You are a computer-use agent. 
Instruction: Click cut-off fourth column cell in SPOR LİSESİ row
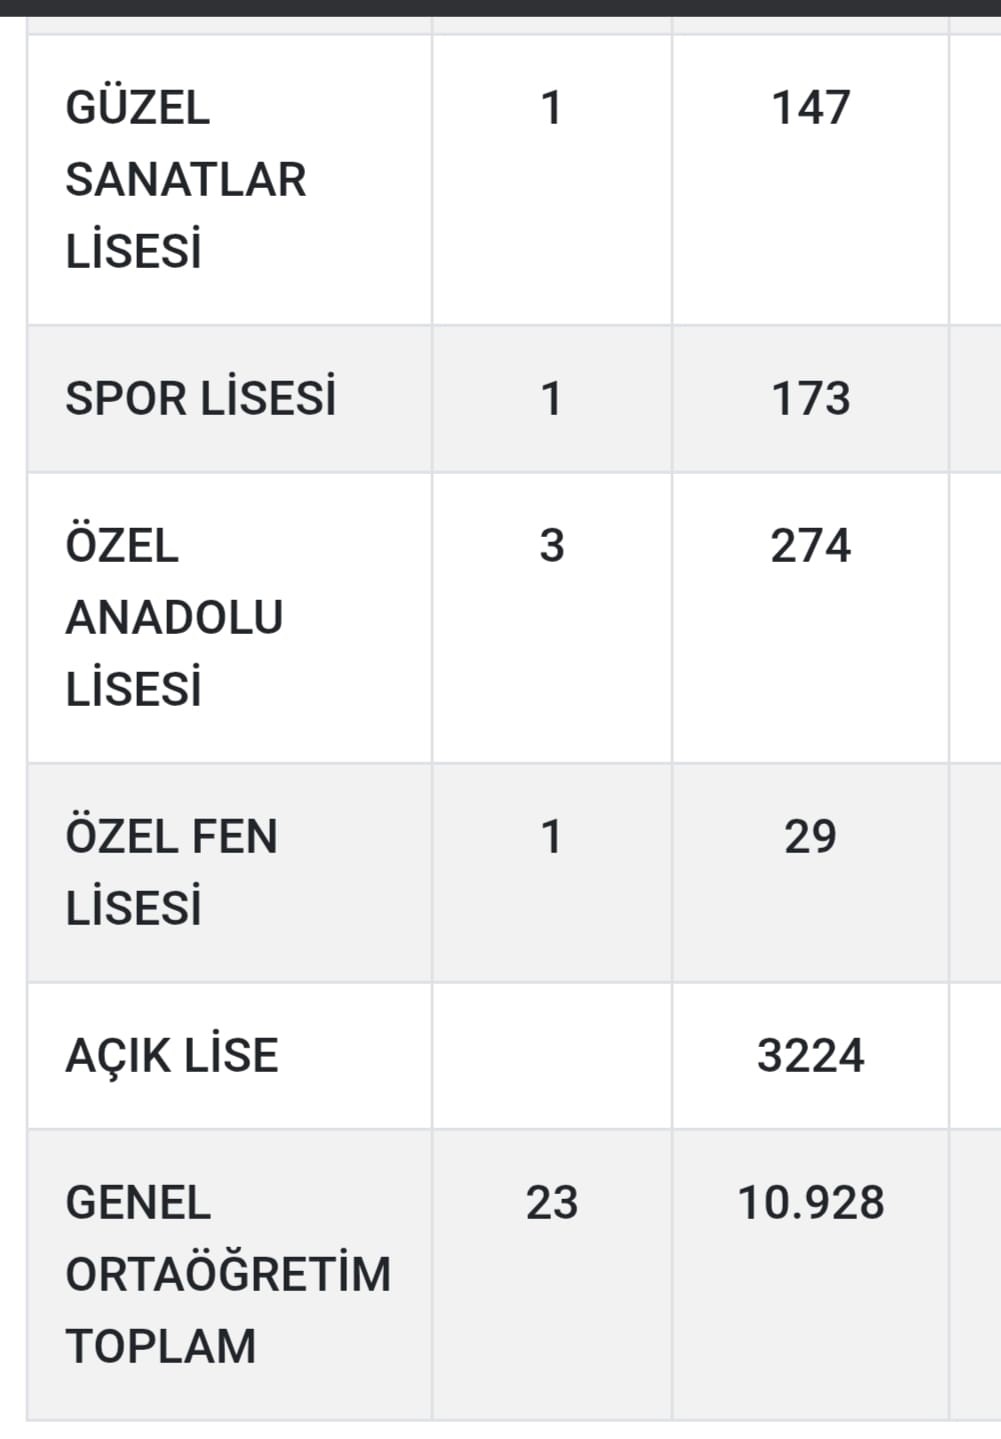976,398
